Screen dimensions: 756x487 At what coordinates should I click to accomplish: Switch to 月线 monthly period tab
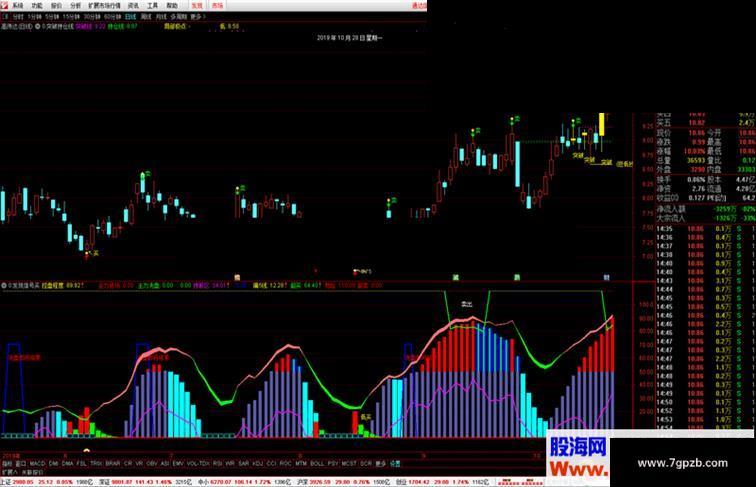[x=161, y=16]
